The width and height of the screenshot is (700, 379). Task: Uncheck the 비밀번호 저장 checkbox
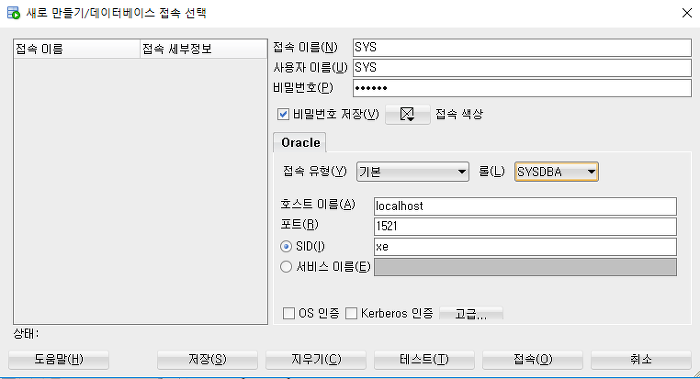[x=283, y=114]
